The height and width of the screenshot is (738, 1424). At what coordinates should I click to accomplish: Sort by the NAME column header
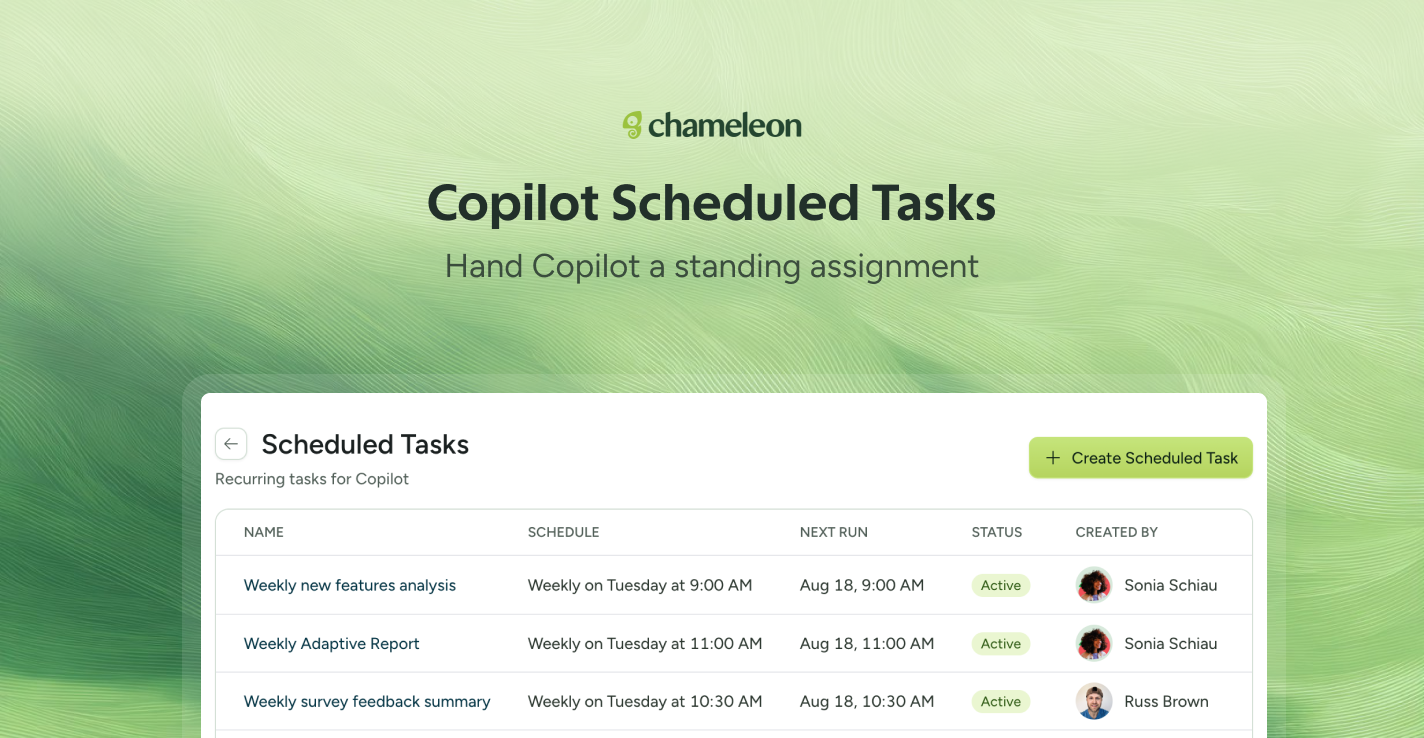(264, 532)
